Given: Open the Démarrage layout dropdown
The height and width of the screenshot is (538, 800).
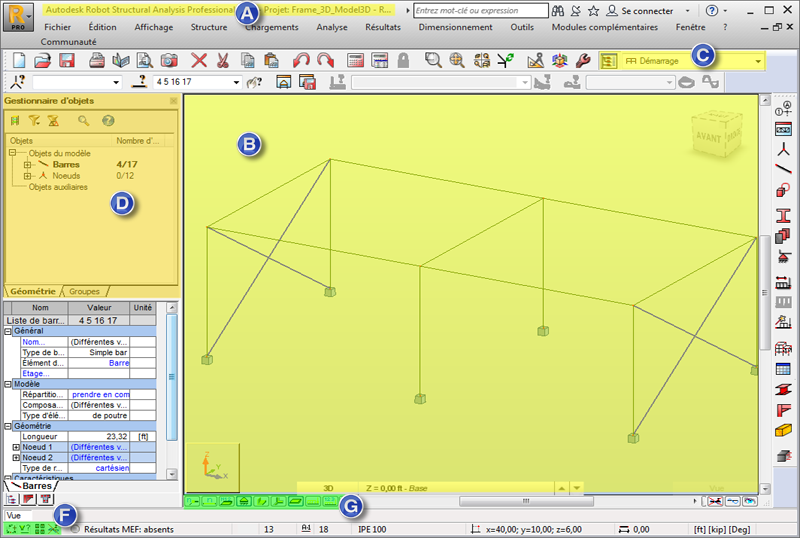Looking at the screenshot, I should coord(758,61).
